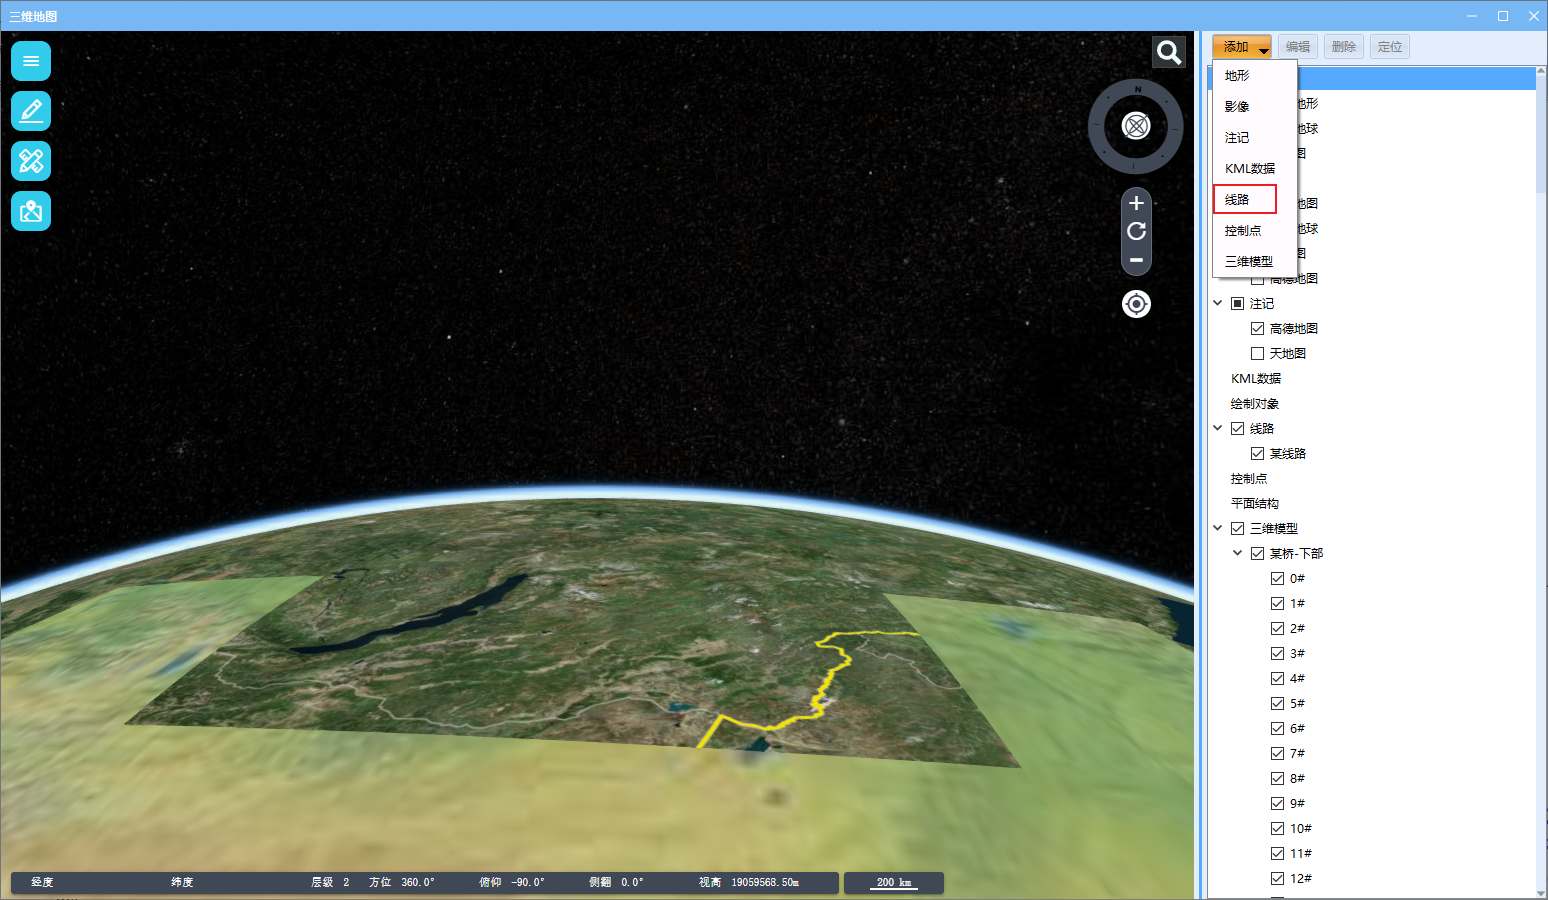Screen dimensions: 1548x900
Task: Click the 添加 dropdown button
Action: click(x=1242, y=47)
